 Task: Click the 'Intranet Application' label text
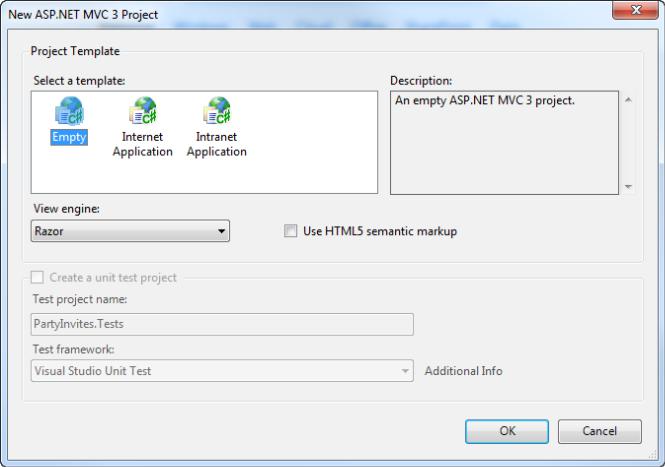click(x=217, y=144)
